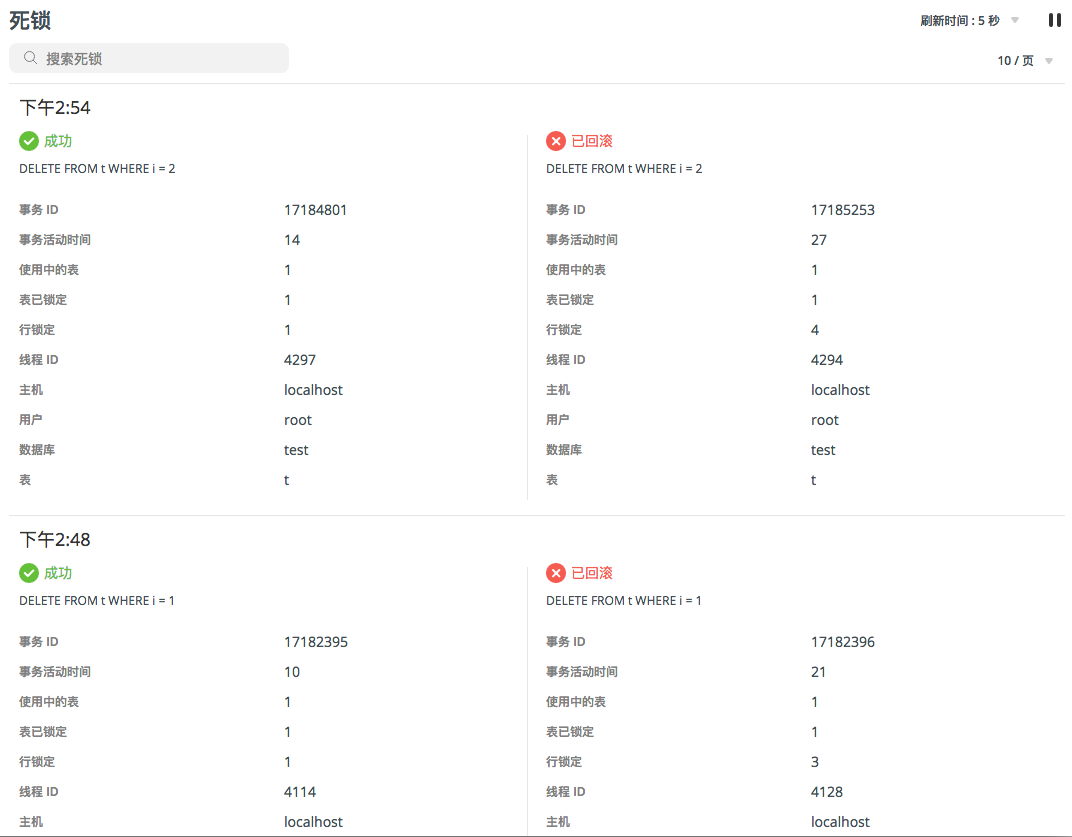1072x837 pixels.
Task: Select 行锁定 label beside value 3
Action: pyautogui.click(x=563, y=762)
